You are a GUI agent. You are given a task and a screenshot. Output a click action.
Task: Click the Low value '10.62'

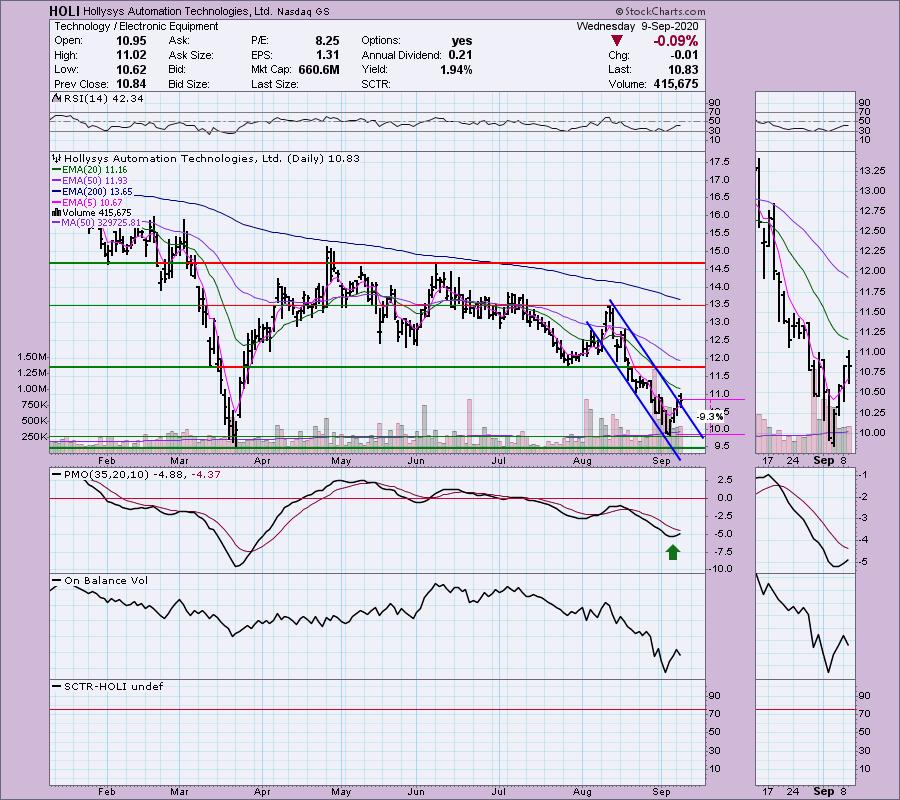pyautogui.click(x=131, y=69)
